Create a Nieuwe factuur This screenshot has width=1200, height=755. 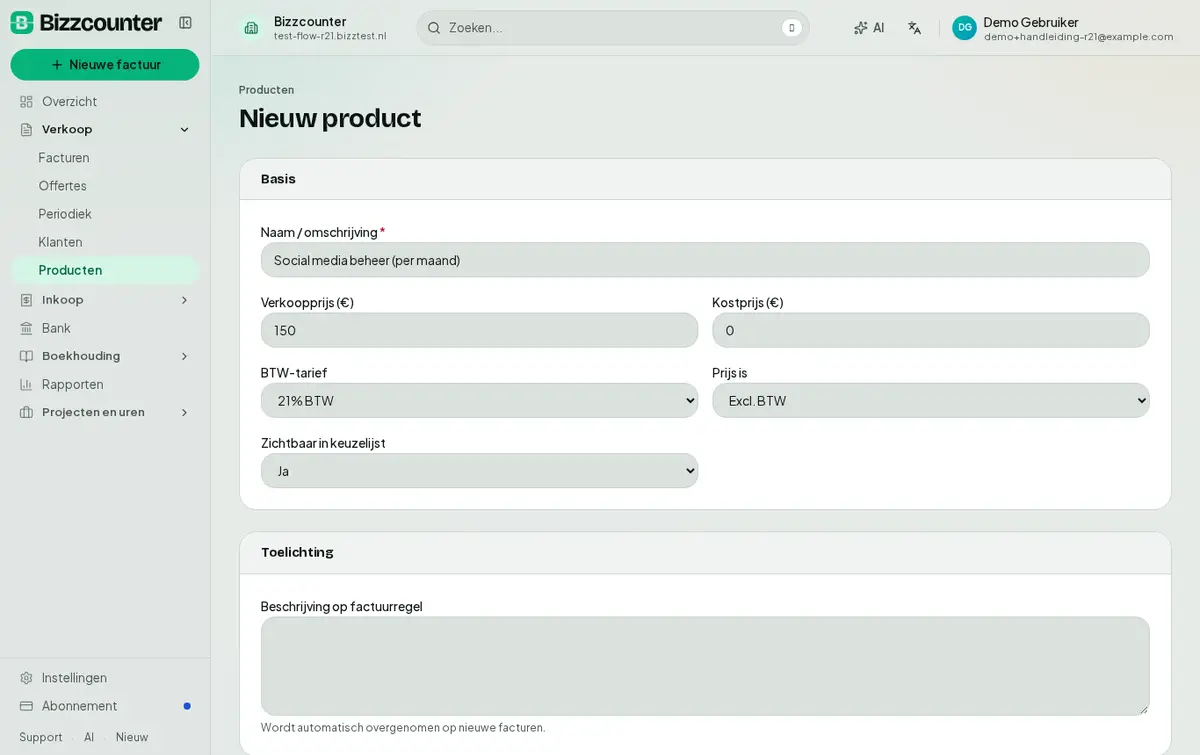(x=105, y=65)
